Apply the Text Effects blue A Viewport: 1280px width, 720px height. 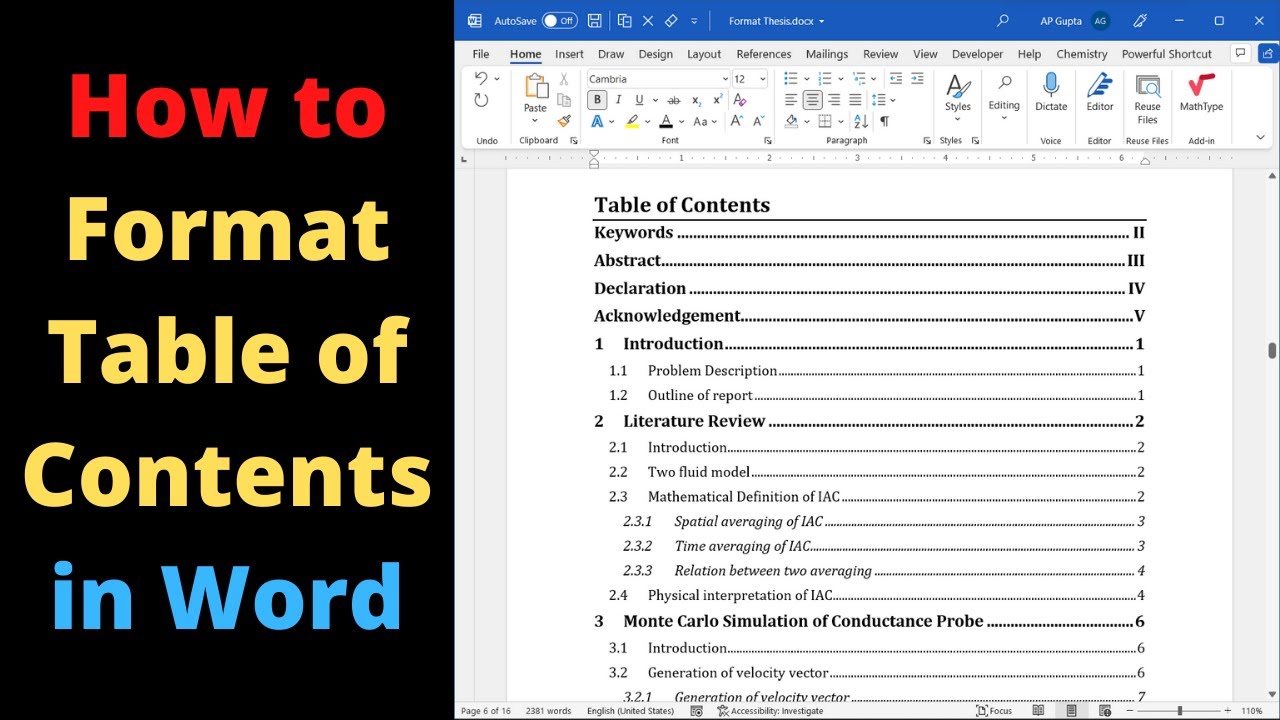[x=597, y=121]
